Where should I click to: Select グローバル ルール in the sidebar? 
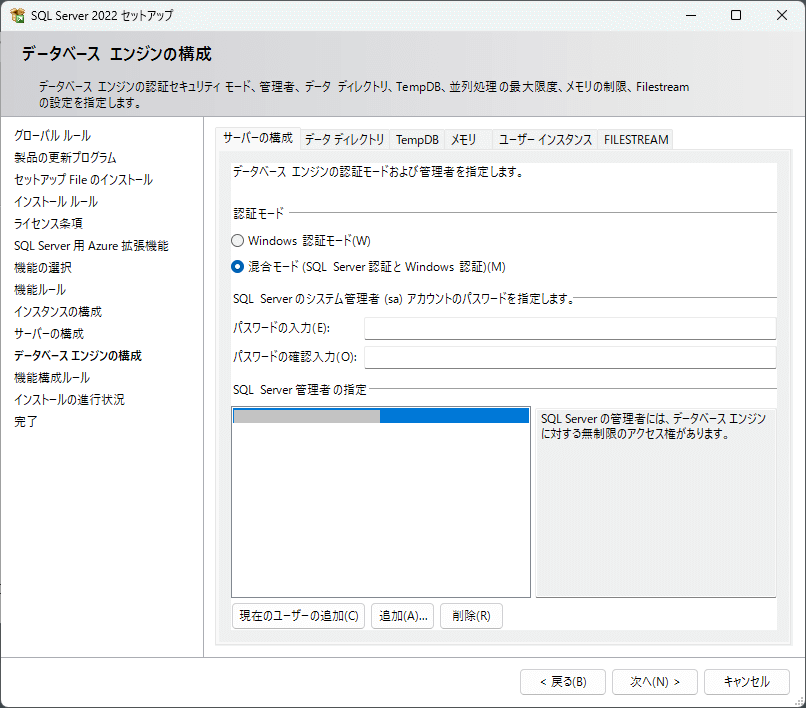[52, 136]
